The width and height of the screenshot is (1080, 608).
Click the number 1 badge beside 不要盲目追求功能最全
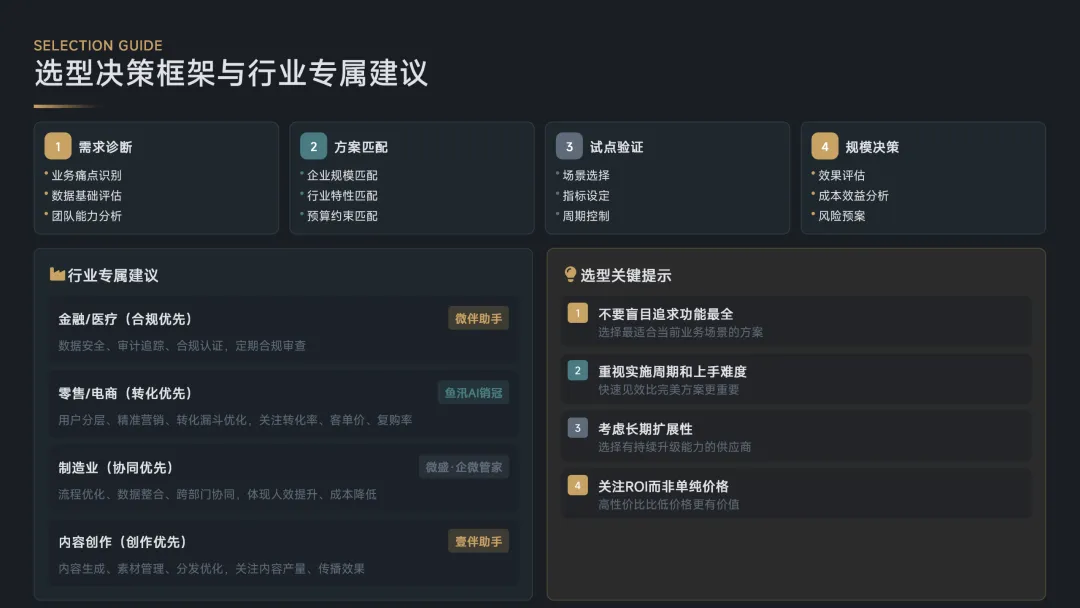click(x=577, y=313)
